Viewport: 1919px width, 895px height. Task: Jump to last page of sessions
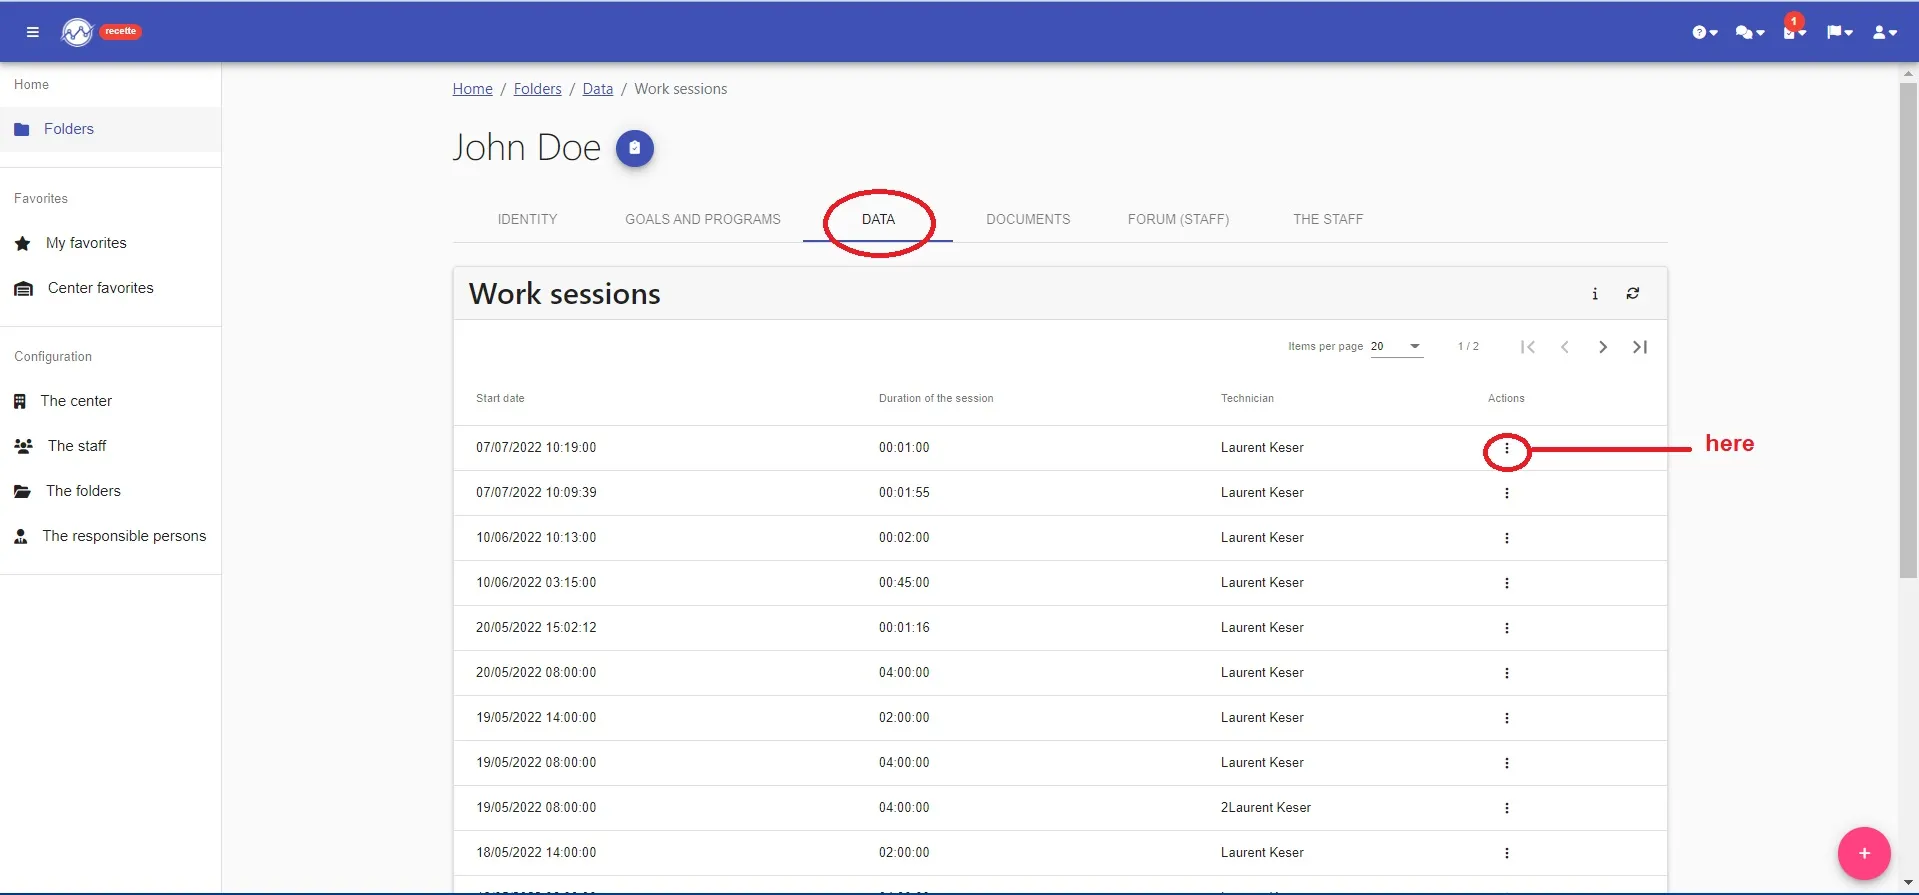[x=1640, y=347]
